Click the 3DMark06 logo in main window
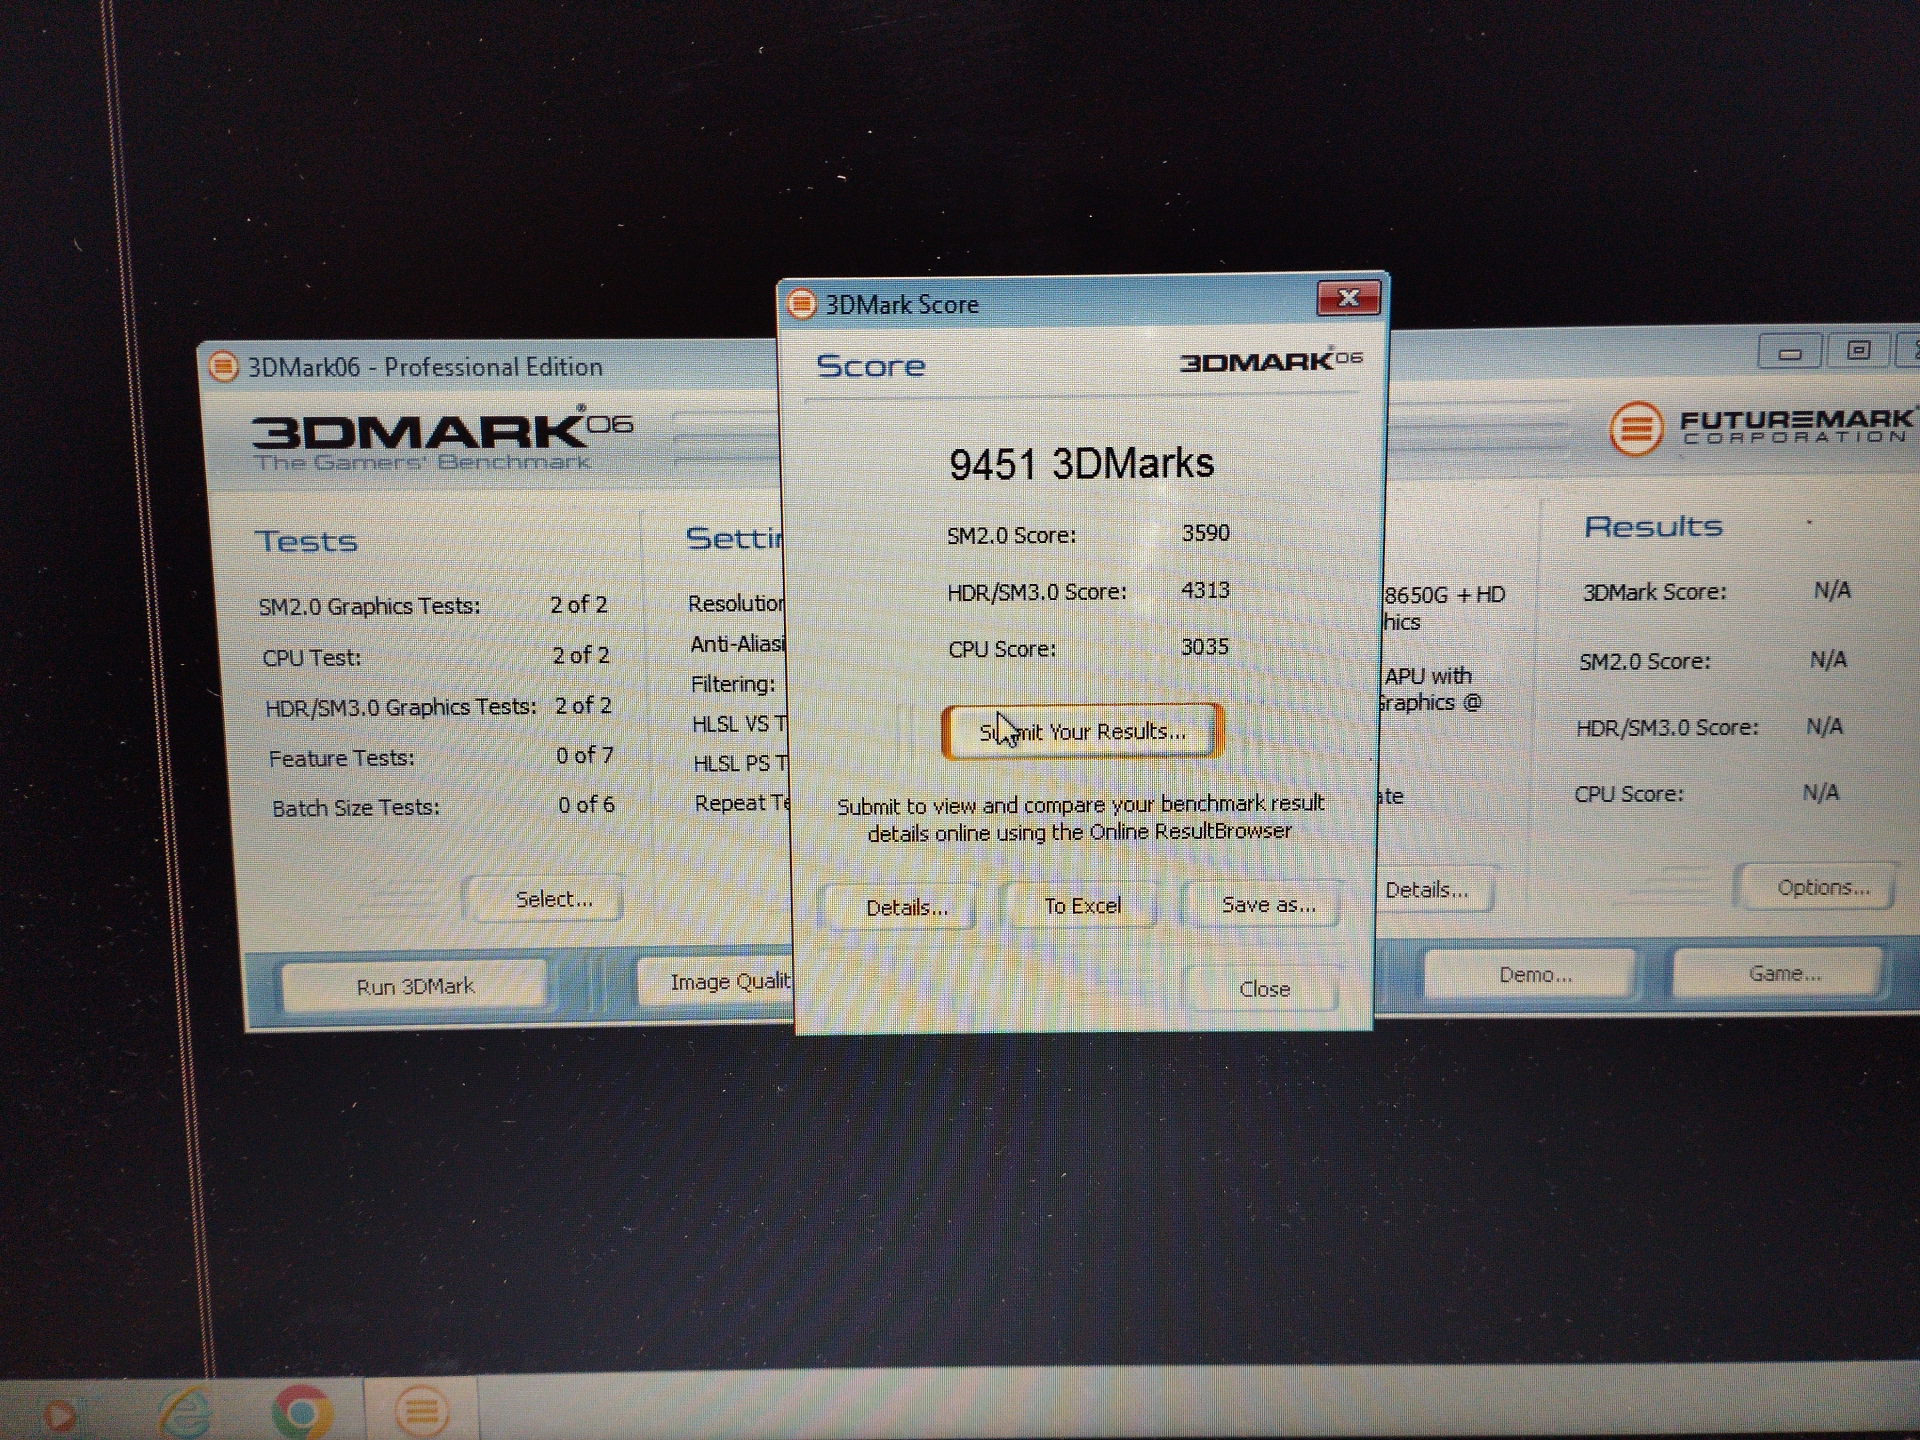The height and width of the screenshot is (1440, 1920). click(x=441, y=438)
